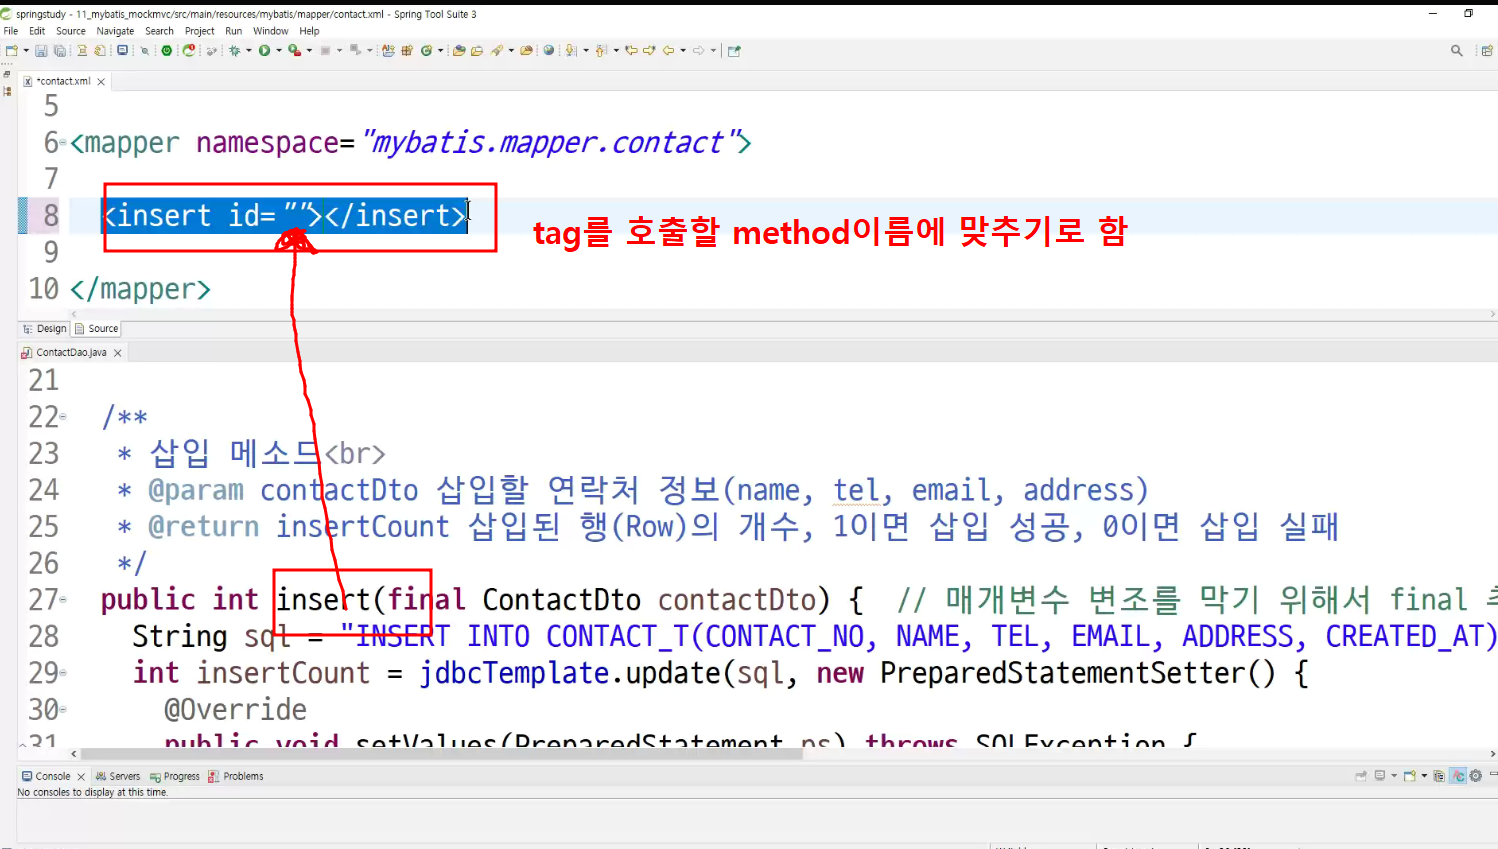Collapse the Javadoc comment fold on line 22
This screenshot has height=849, width=1498.
point(63,416)
